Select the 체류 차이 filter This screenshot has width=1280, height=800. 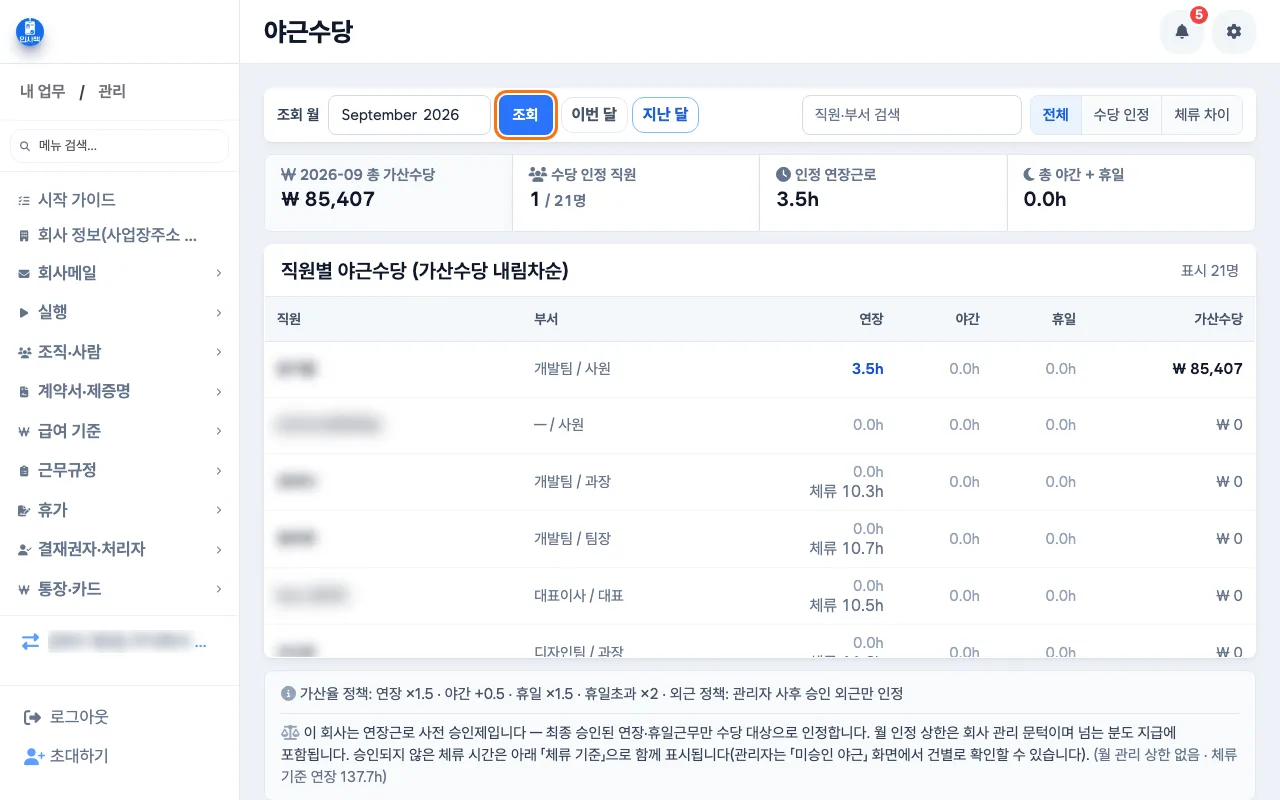click(x=1202, y=115)
